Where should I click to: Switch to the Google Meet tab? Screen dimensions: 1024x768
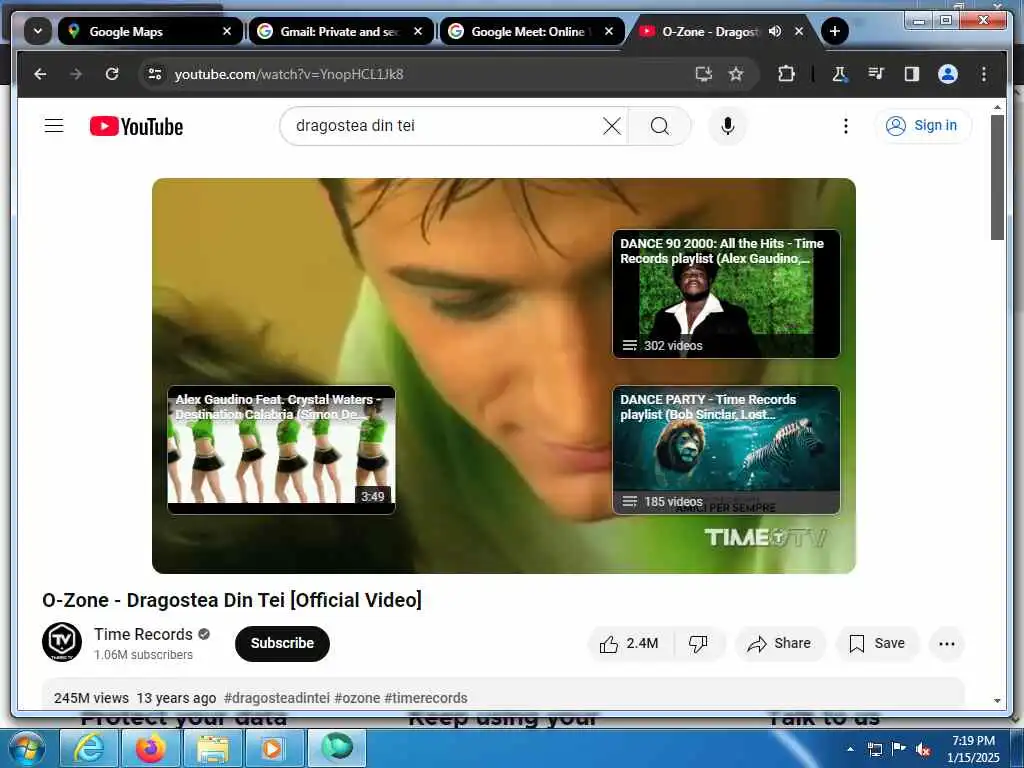tap(532, 31)
